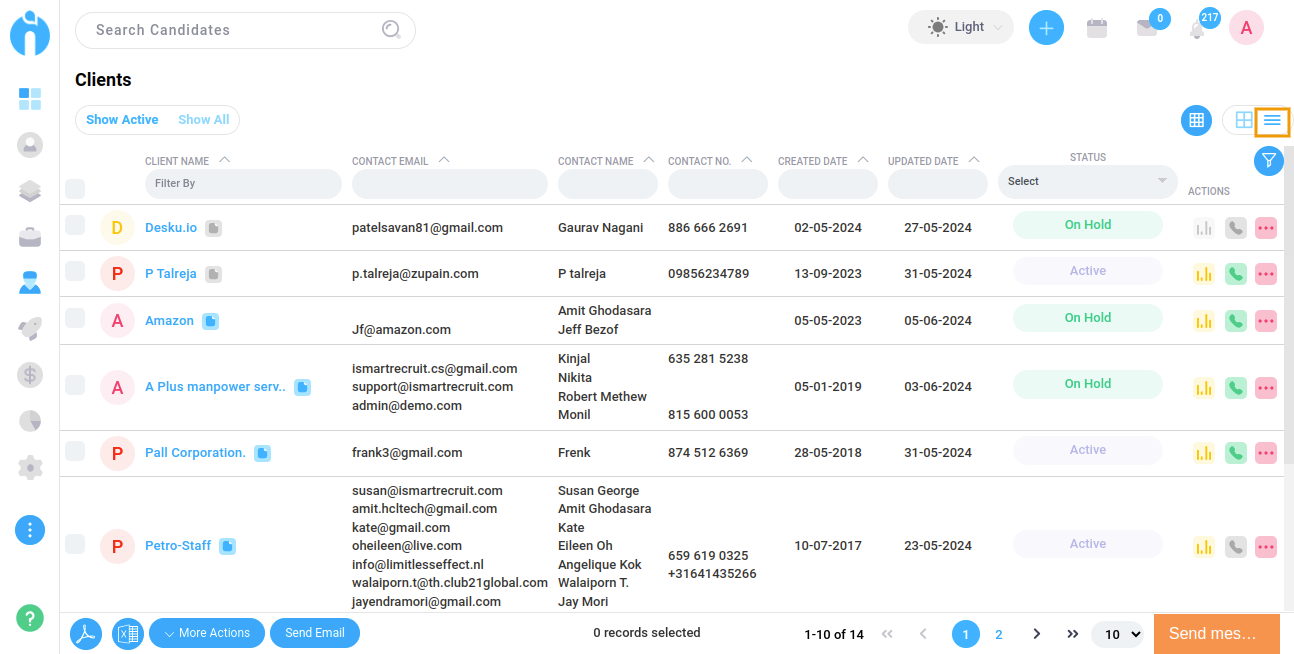Open the settings gear in sidebar

point(30,467)
